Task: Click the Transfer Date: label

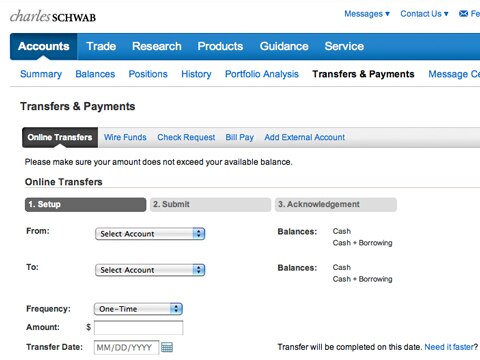Action: tap(54, 347)
